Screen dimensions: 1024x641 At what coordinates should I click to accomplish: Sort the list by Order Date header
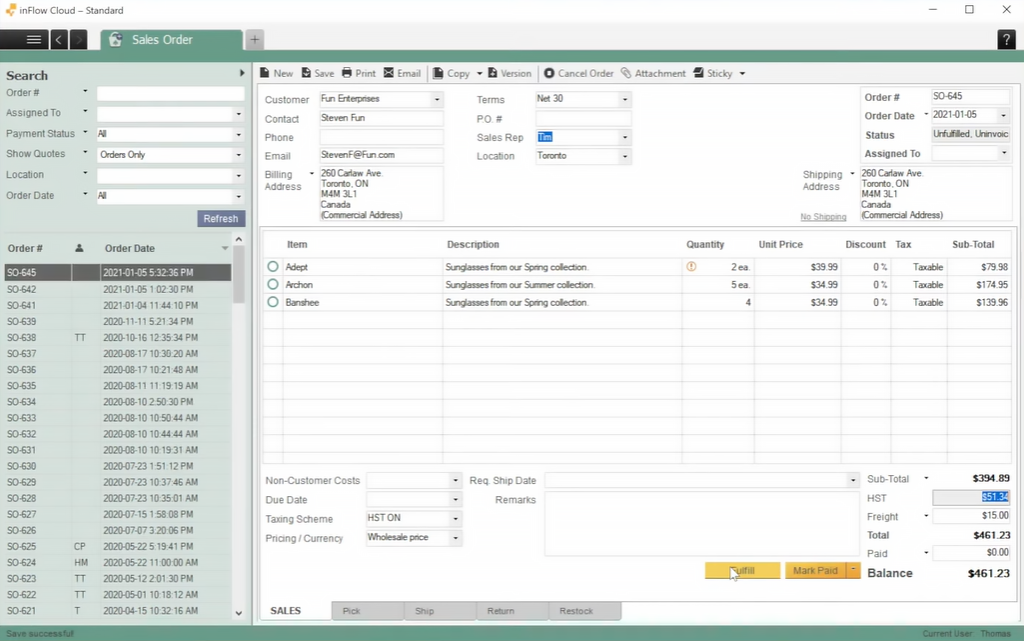coord(130,248)
